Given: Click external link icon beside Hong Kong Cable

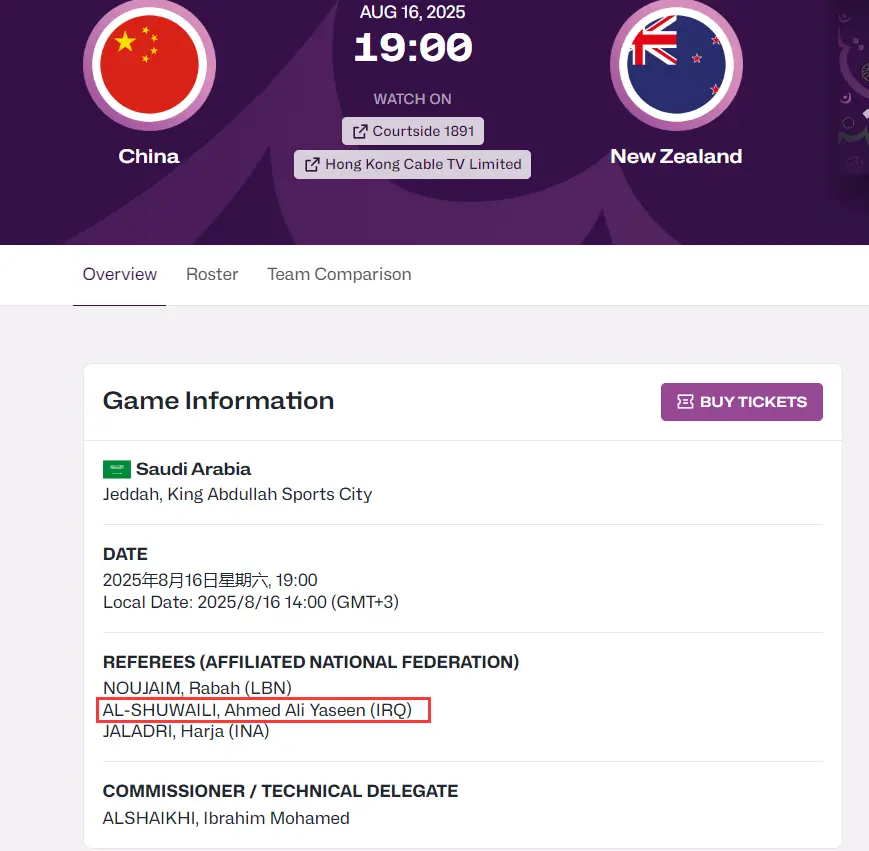Looking at the screenshot, I should click(312, 164).
